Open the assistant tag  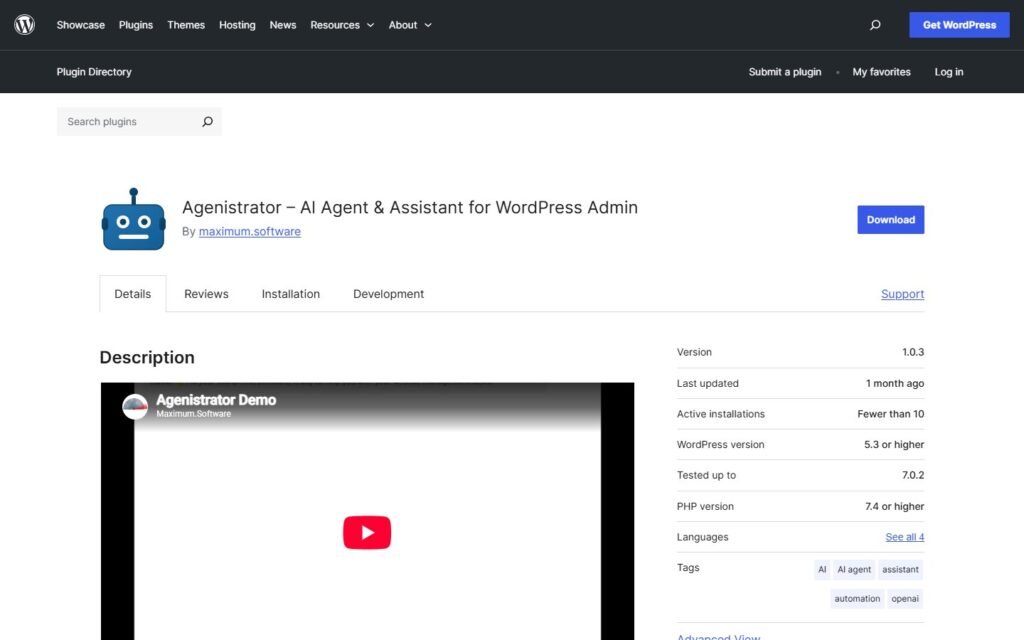pyautogui.click(x=901, y=569)
